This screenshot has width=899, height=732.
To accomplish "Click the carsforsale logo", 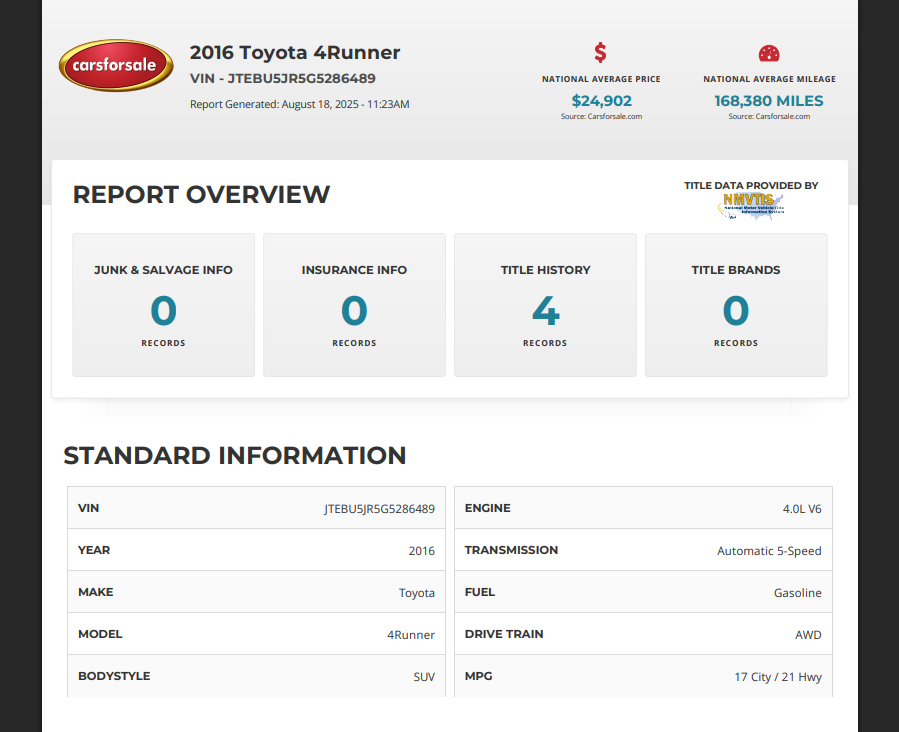I will click(x=116, y=65).
